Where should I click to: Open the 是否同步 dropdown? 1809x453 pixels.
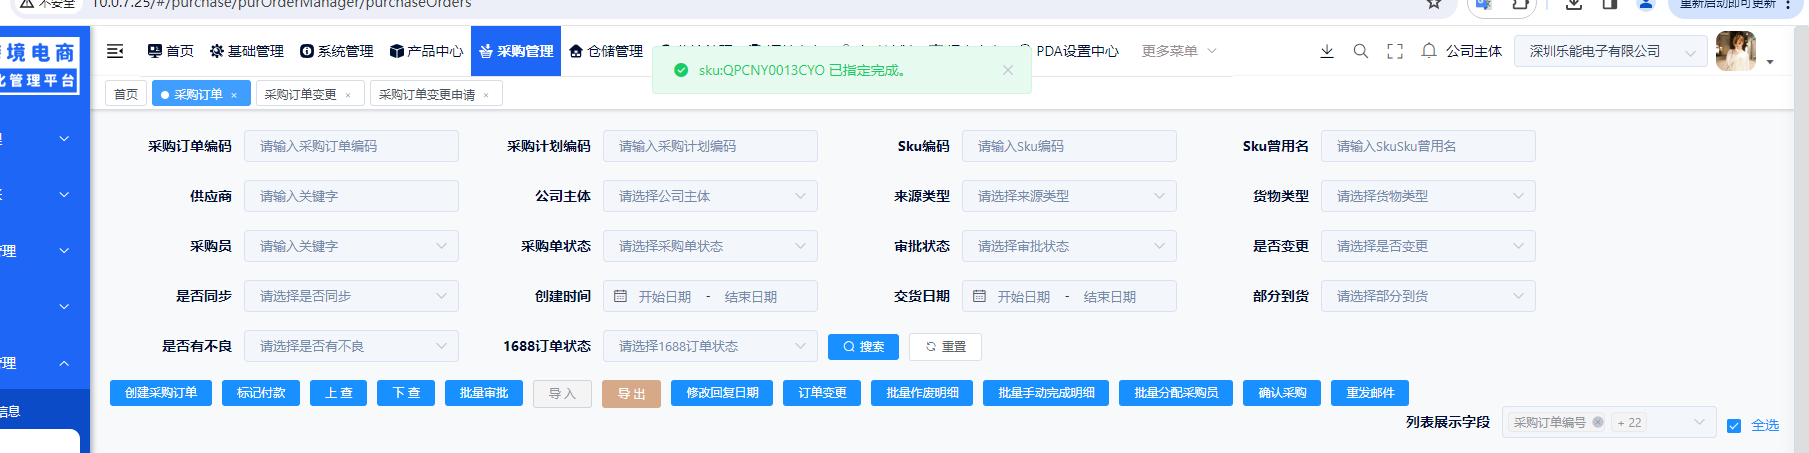(352, 296)
